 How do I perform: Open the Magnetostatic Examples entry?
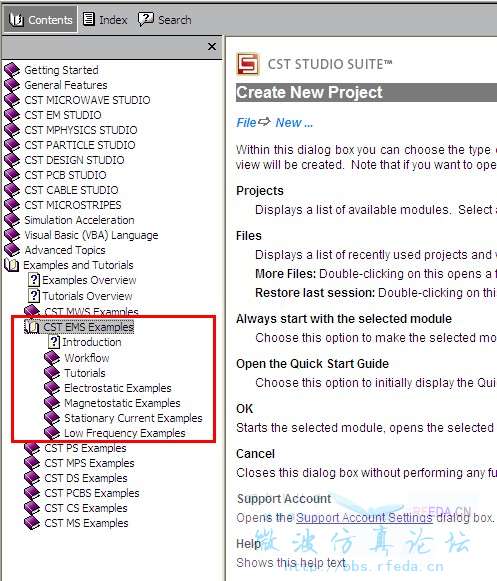tap(122, 403)
